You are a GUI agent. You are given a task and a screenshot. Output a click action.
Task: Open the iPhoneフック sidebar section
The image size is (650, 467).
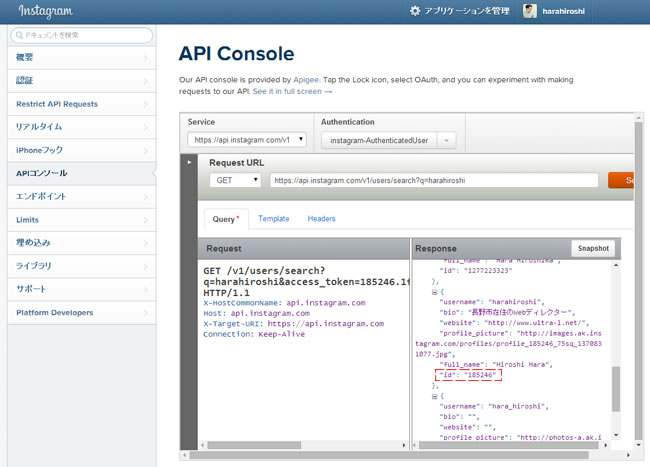[x=82, y=150]
